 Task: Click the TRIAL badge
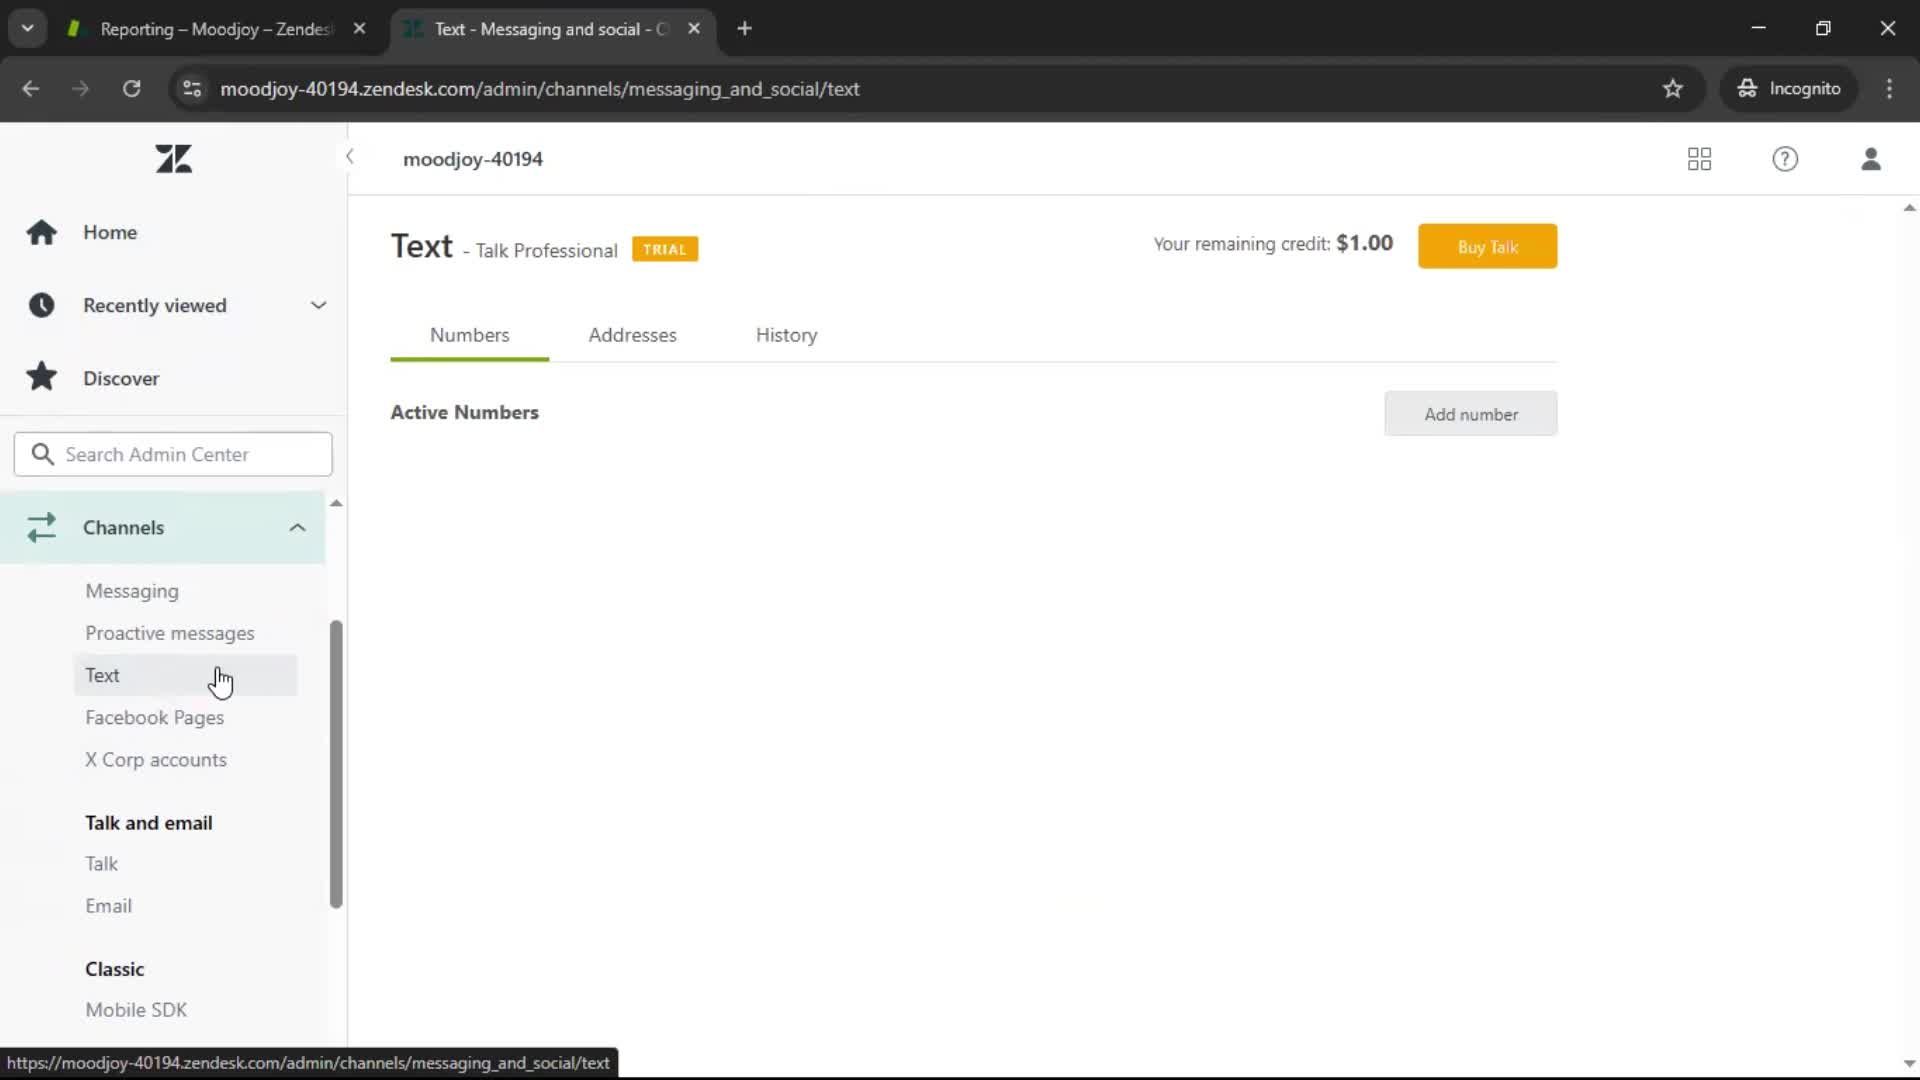pos(665,249)
